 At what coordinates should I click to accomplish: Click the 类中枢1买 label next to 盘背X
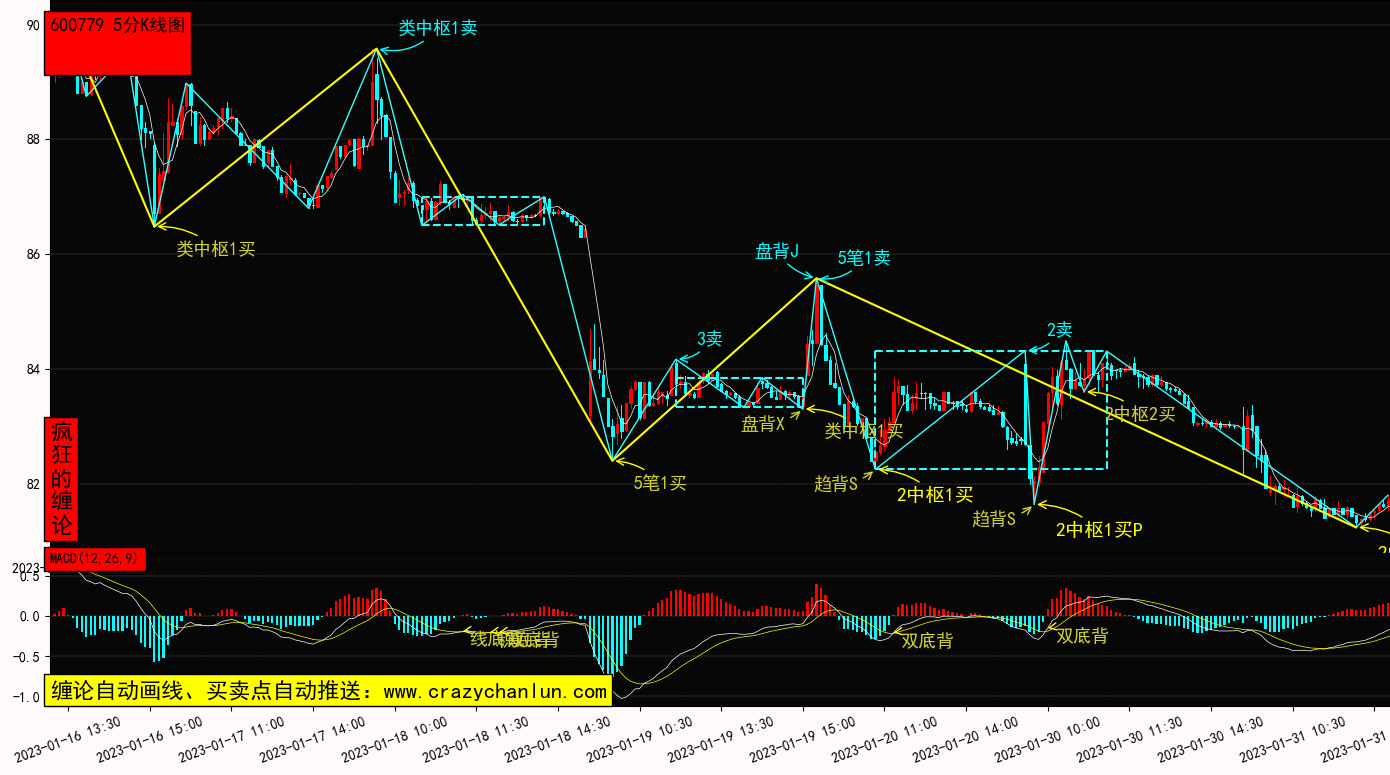(x=864, y=431)
